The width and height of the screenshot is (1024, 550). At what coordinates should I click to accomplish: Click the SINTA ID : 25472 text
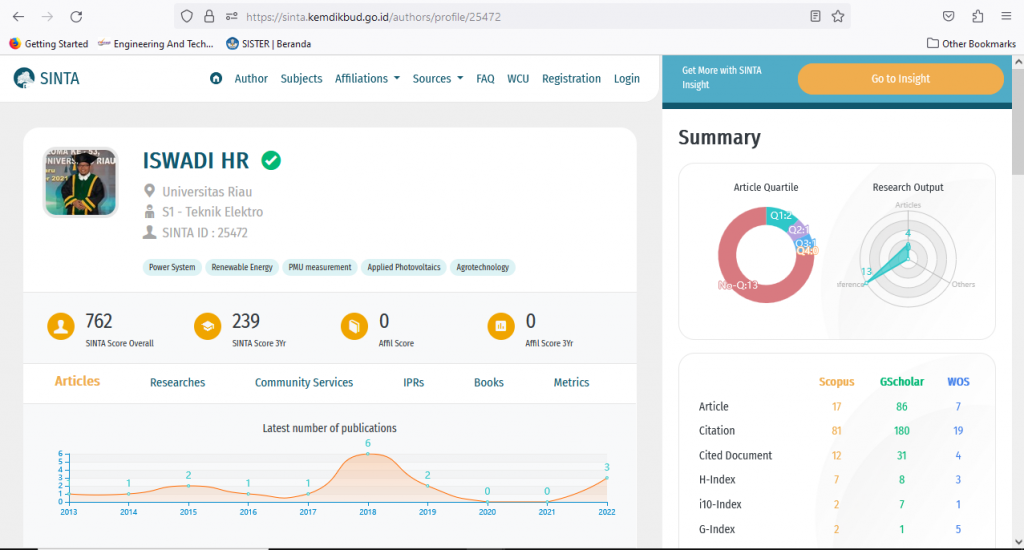click(204, 233)
